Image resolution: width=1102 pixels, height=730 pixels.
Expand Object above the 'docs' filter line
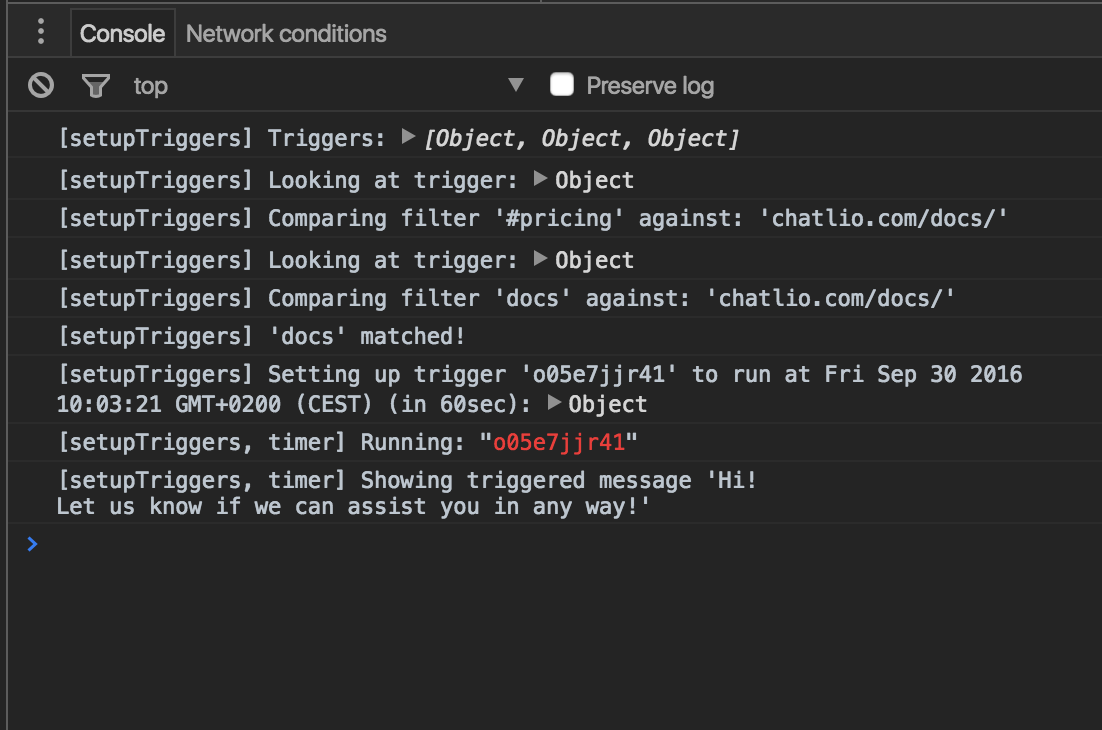click(540, 259)
